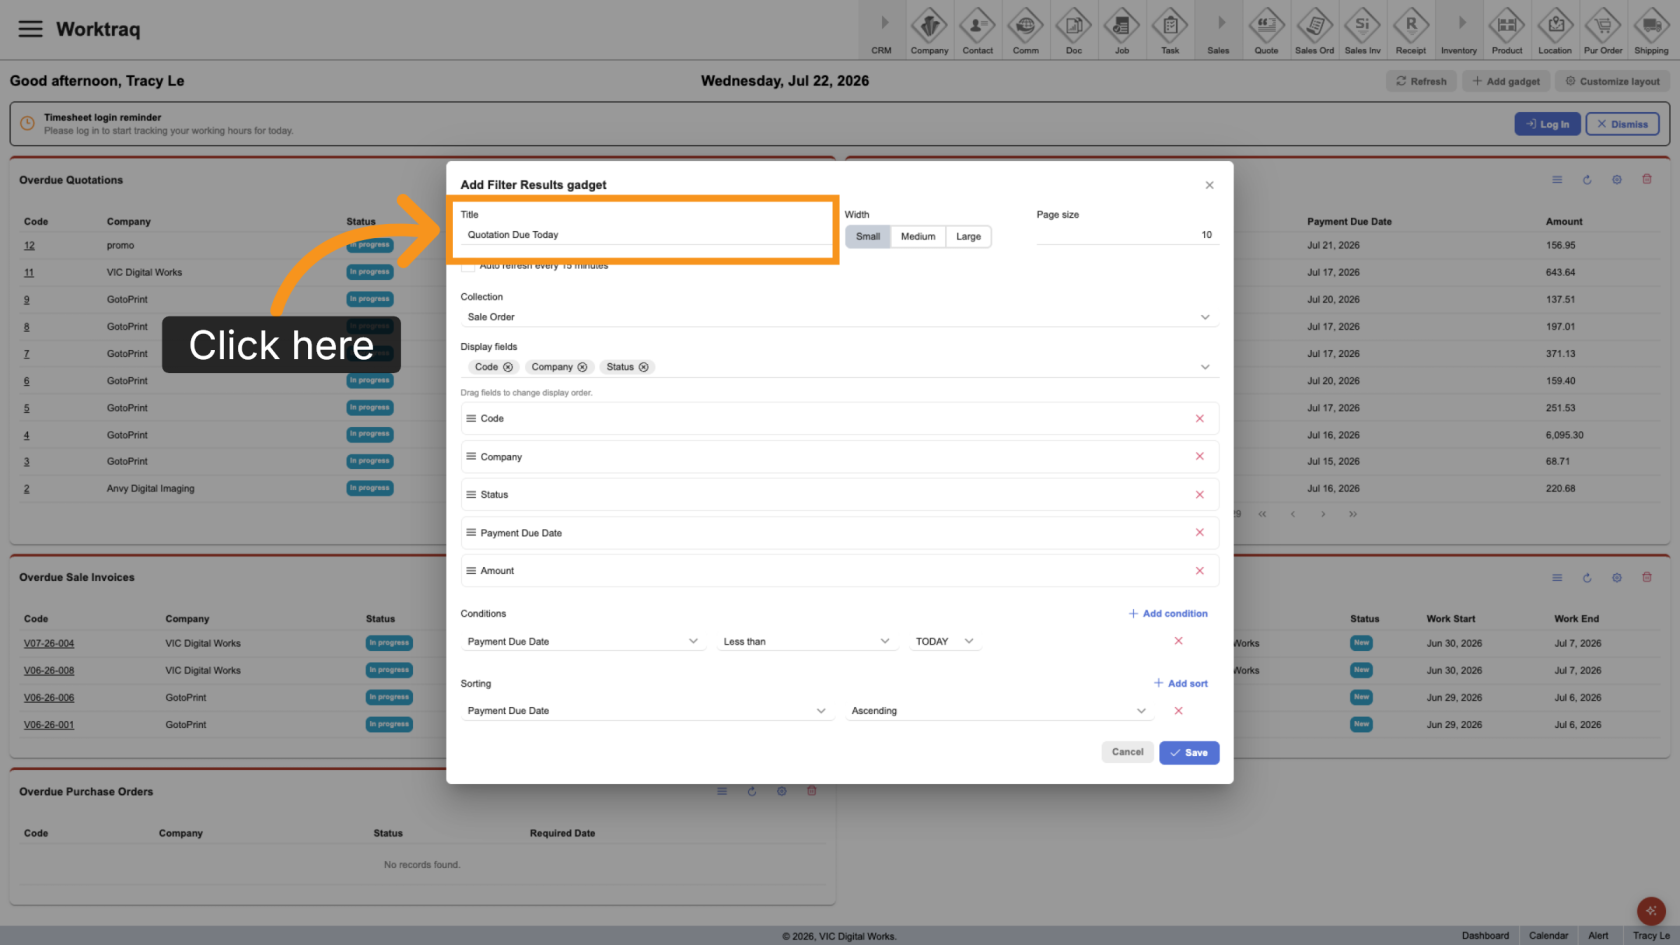Image resolution: width=1680 pixels, height=945 pixels.
Task: Open Tracy Le user tab in footer
Action: (1651, 936)
